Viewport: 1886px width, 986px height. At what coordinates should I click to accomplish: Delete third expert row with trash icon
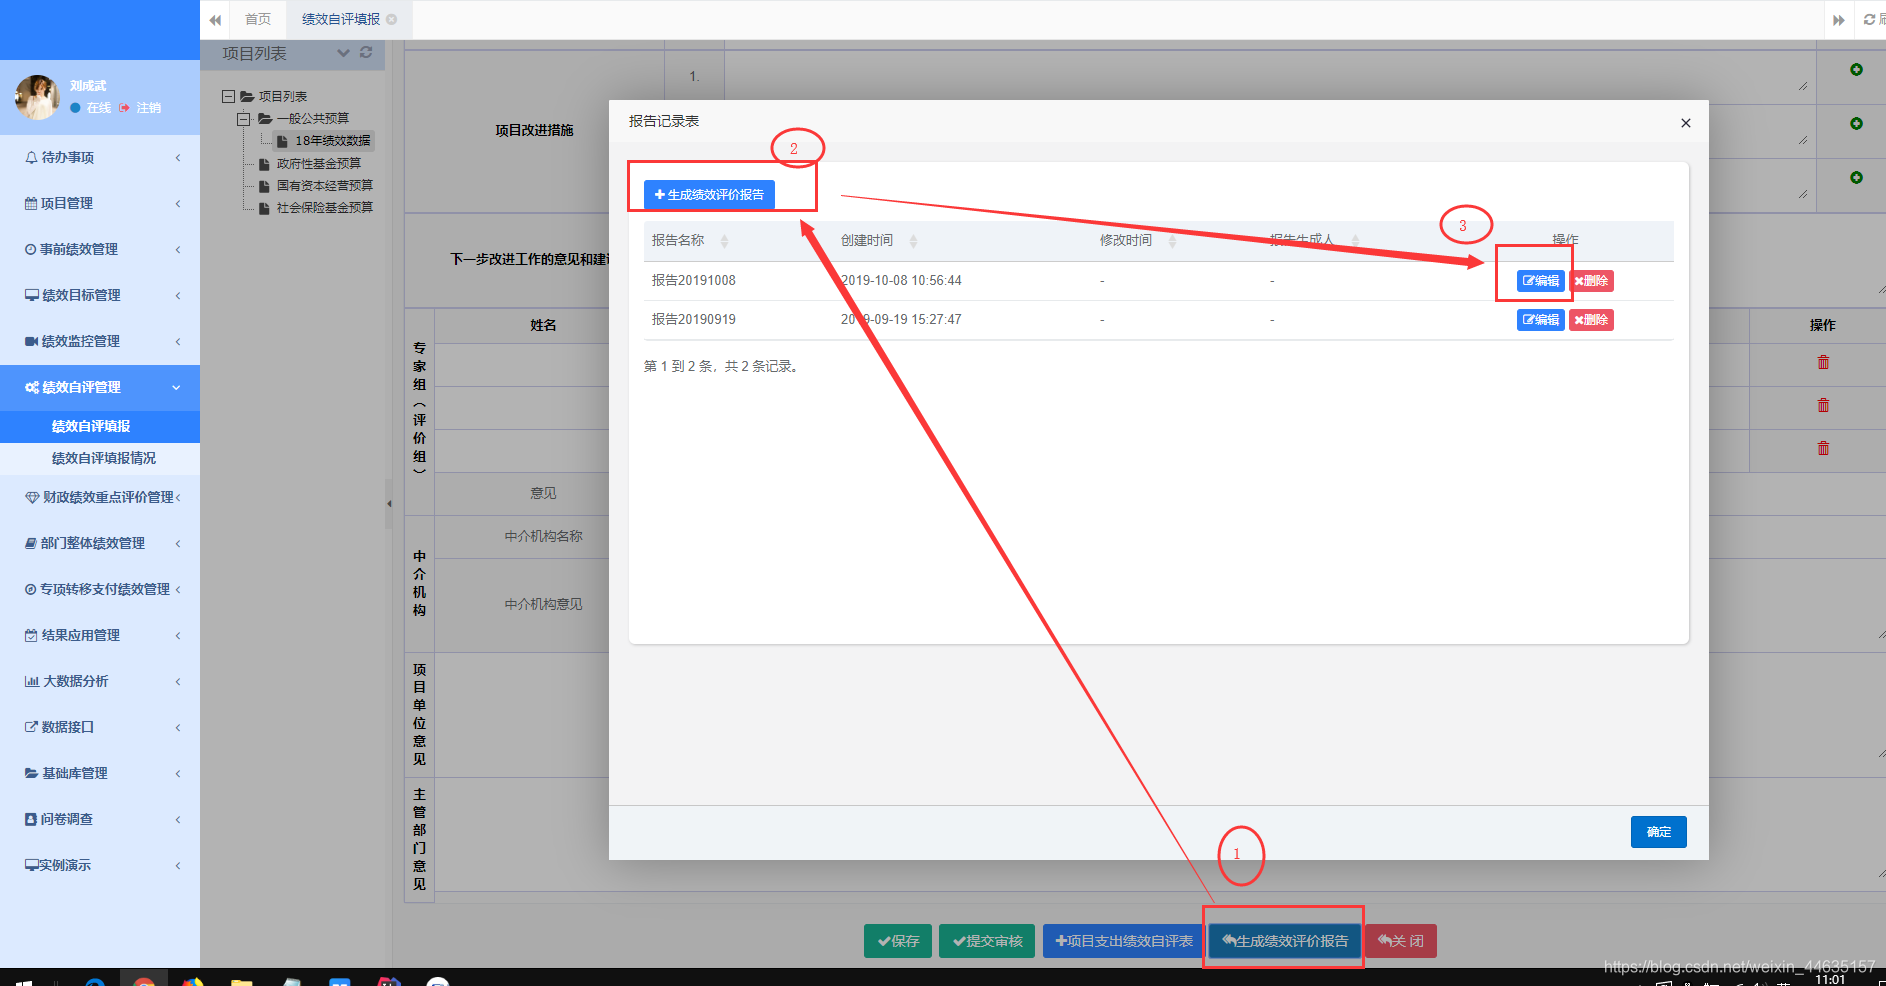(x=1823, y=448)
